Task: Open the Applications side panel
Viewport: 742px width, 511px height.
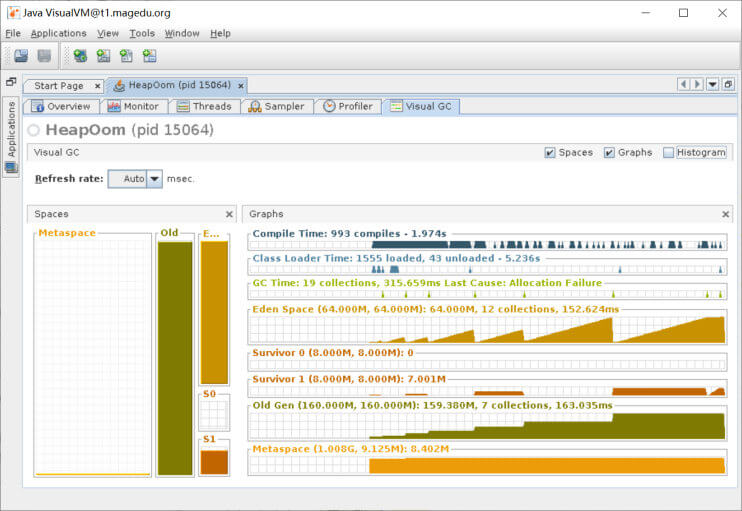Action: [11, 137]
